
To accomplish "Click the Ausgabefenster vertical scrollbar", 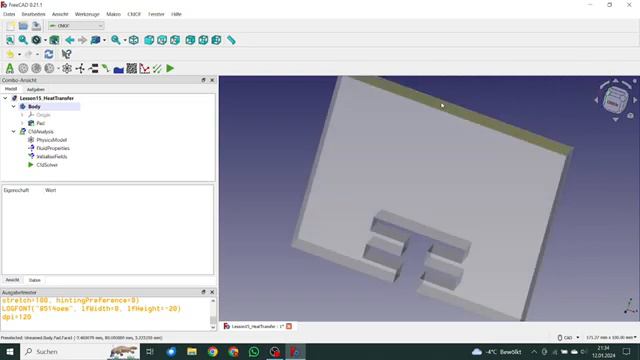I will 213,314.
